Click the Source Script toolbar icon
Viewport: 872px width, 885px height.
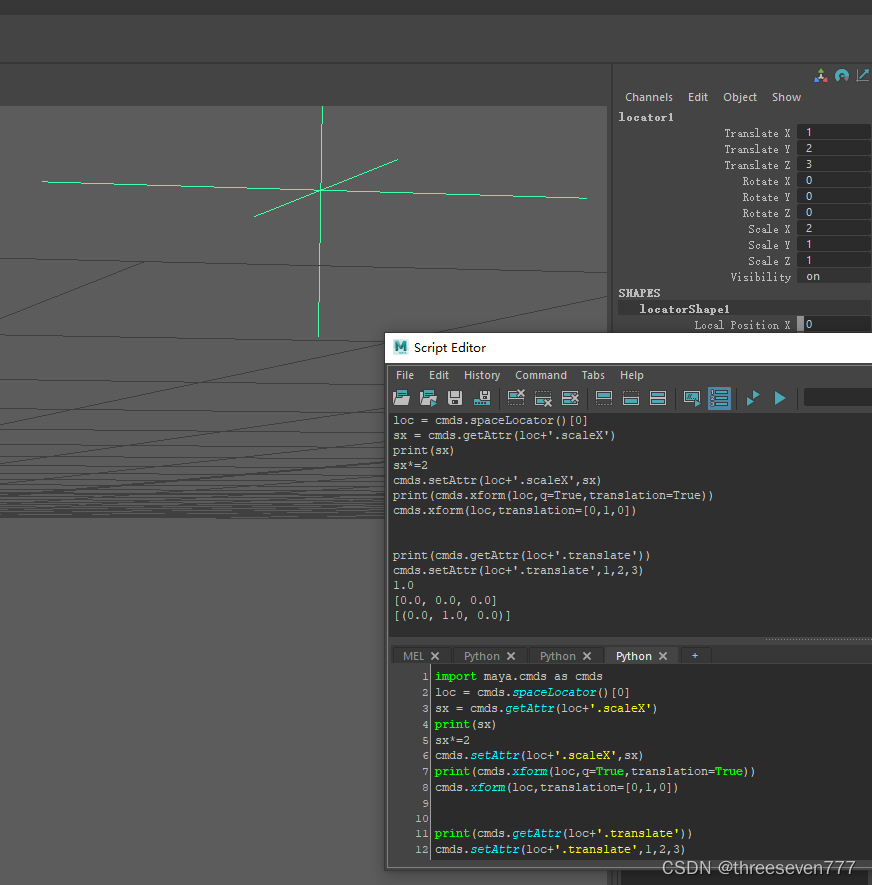[428, 398]
